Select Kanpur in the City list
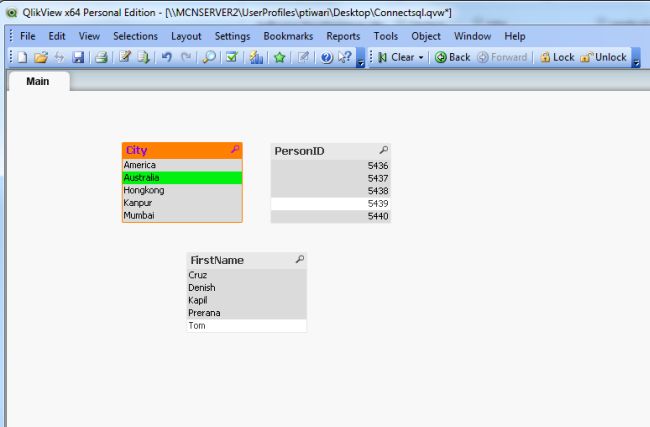This screenshot has width=650, height=427. coord(182,203)
